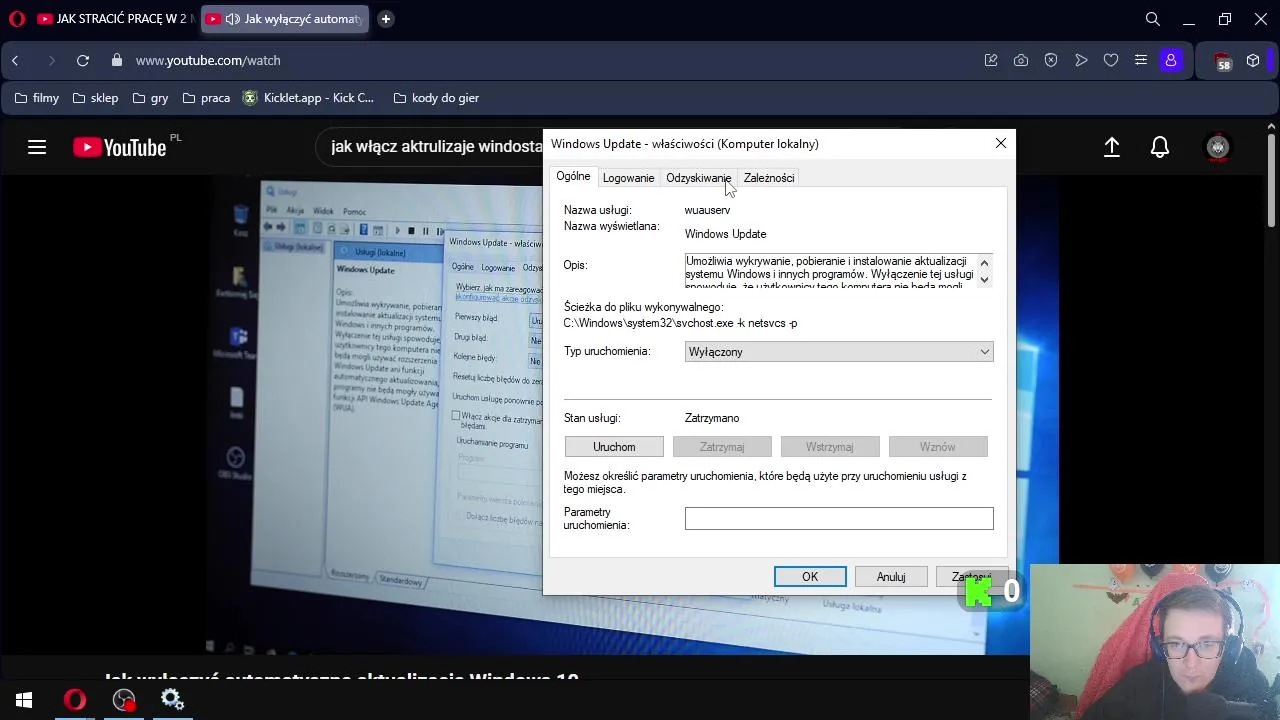Screen dimensions: 1280x720
Task: Open the filmy bookmarks folder
Action: (x=37, y=98)
